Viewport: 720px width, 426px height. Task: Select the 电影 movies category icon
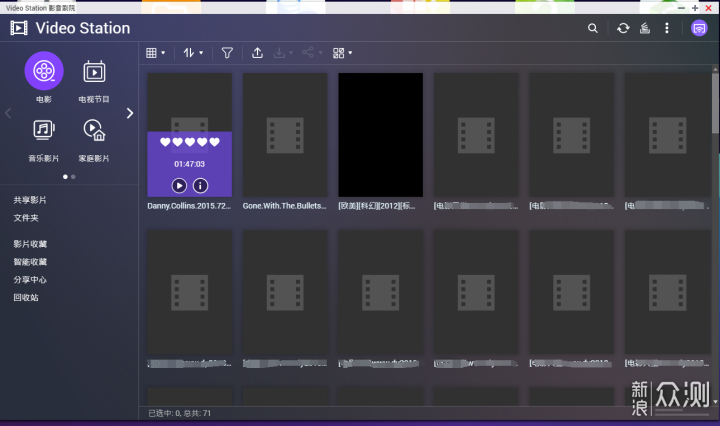pyautogui.click(x=44, y=71)
